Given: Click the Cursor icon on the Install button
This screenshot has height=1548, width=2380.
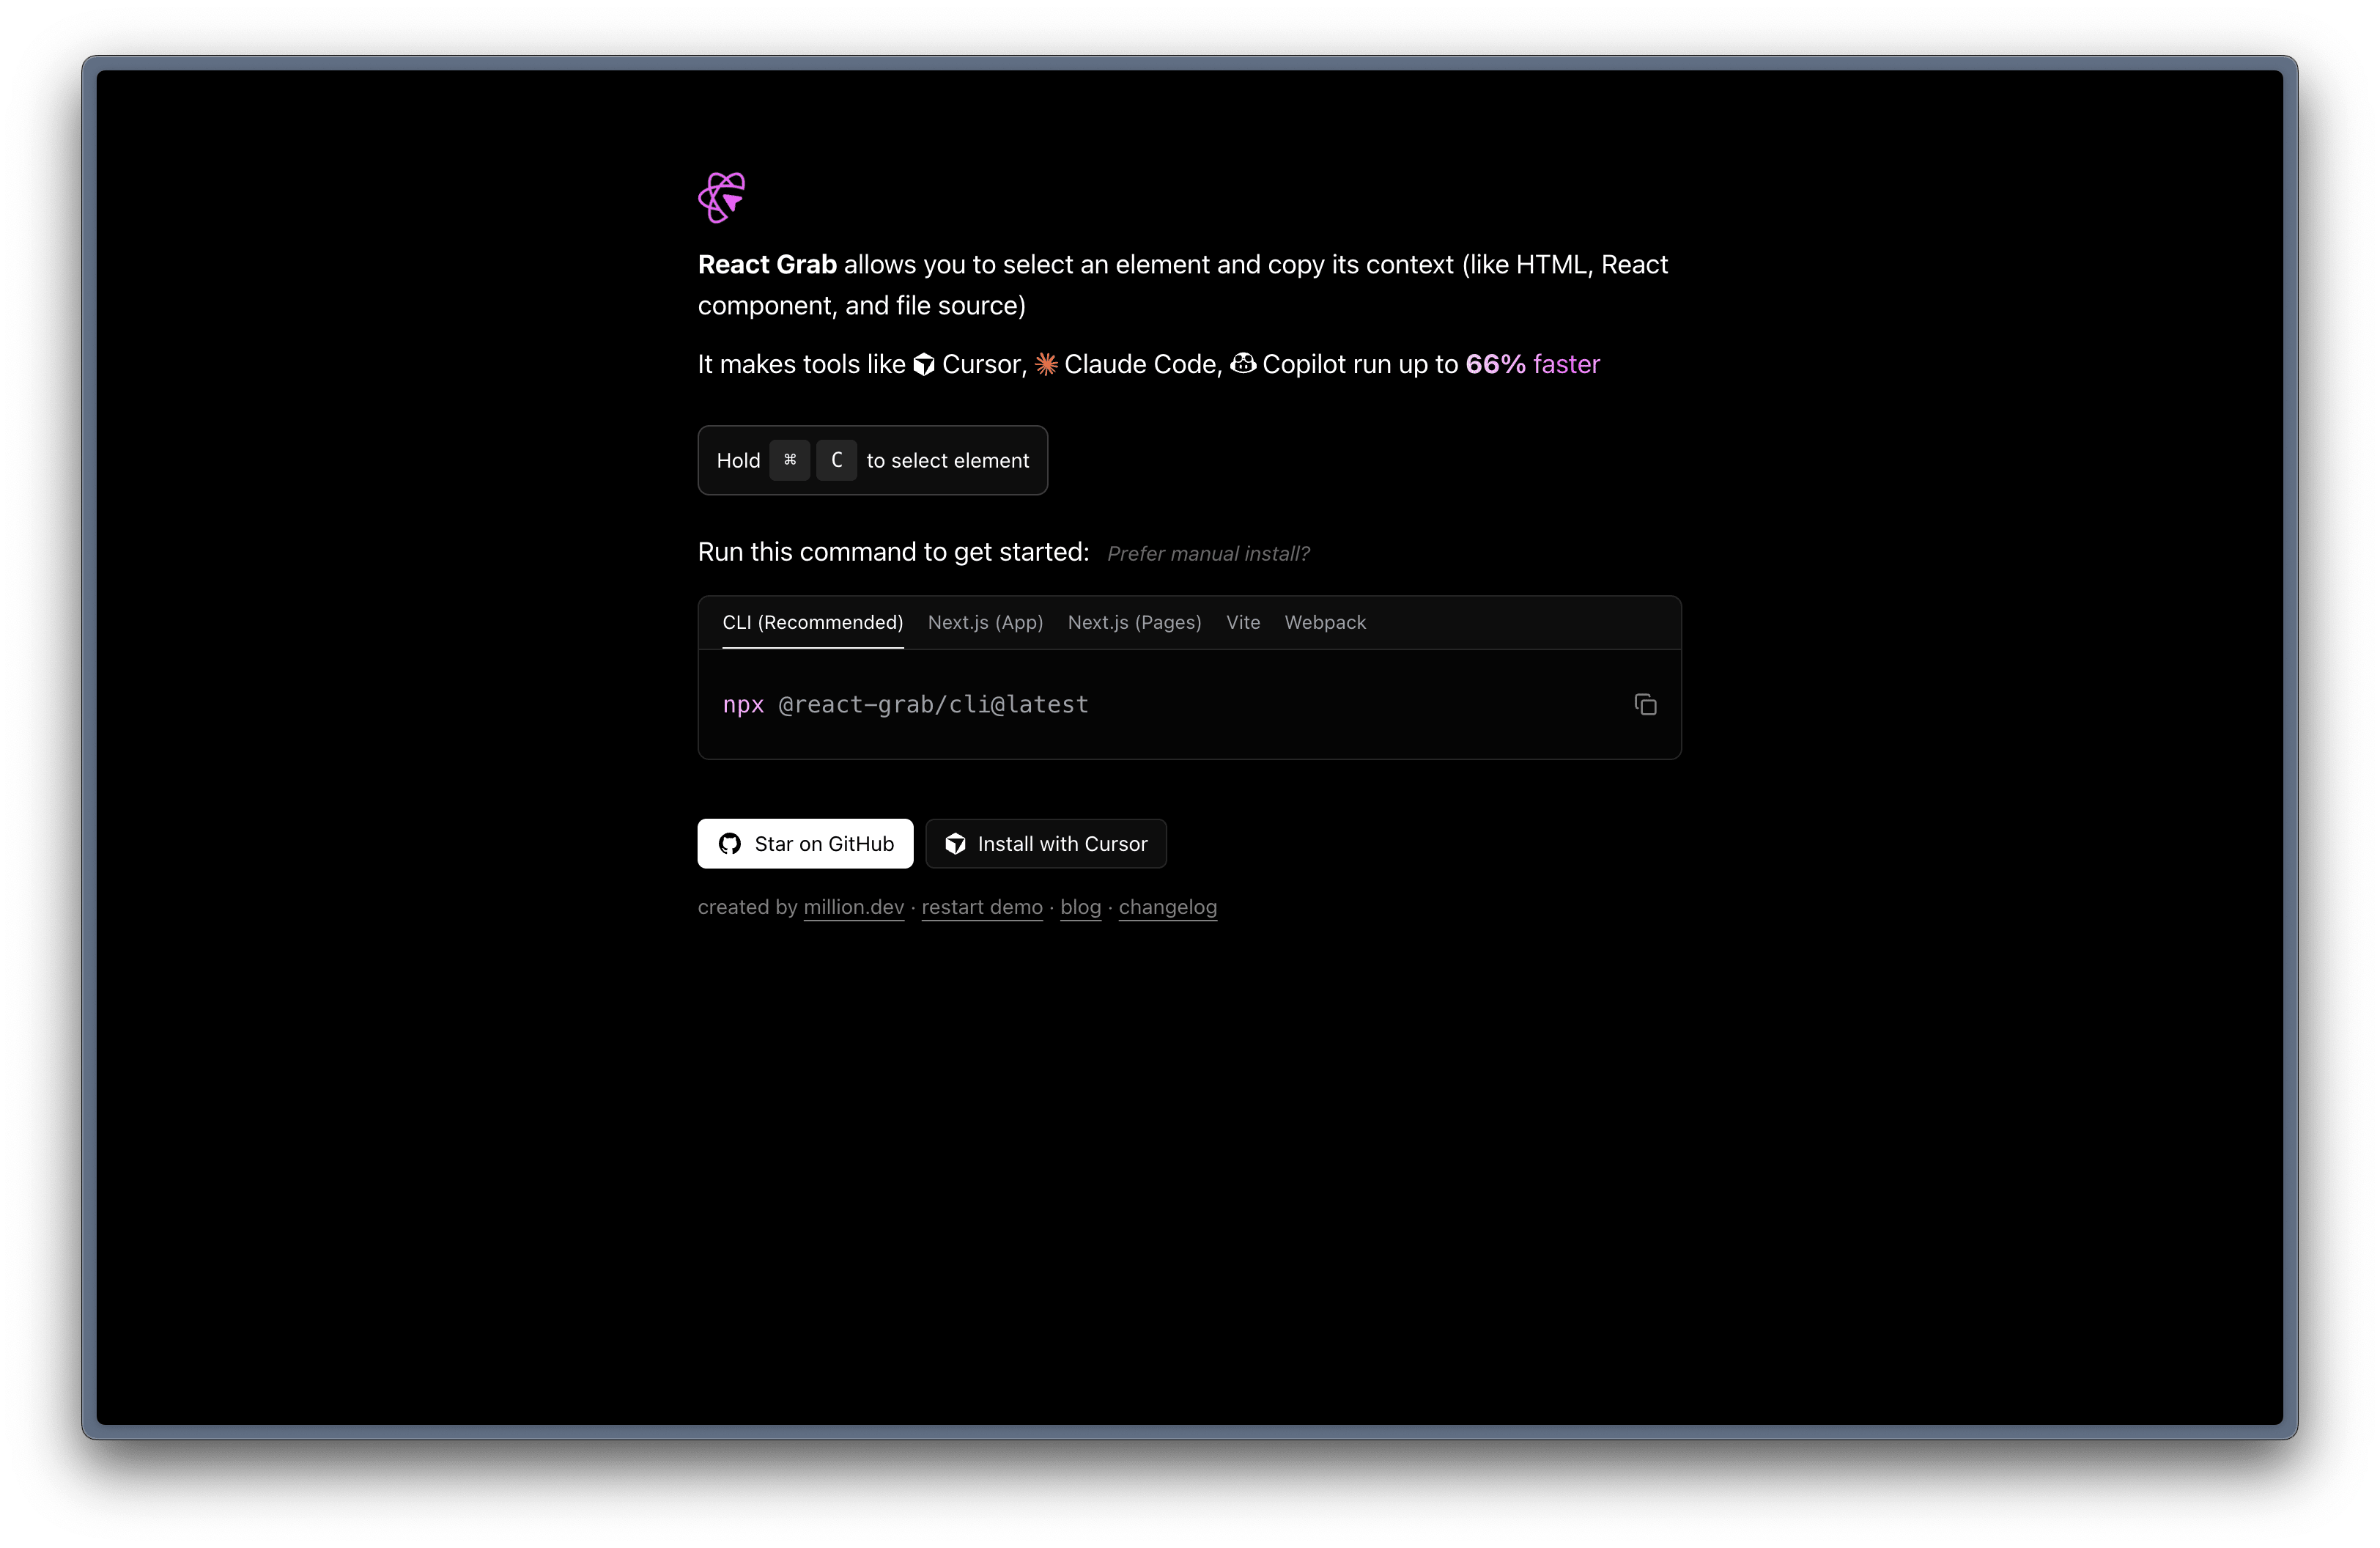Looking at the screenshot, I should coord(956,843).
